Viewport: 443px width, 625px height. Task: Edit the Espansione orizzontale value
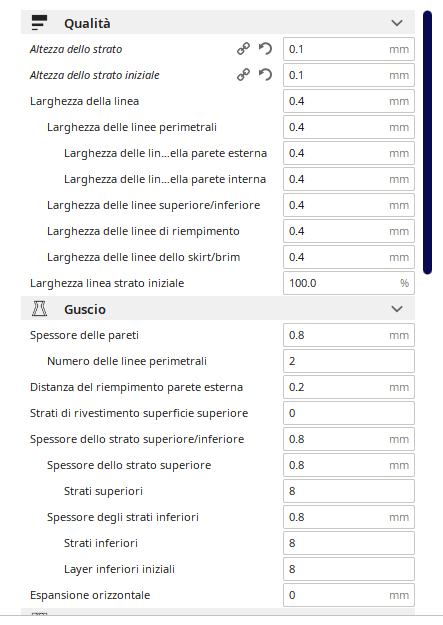coord(349,595)
